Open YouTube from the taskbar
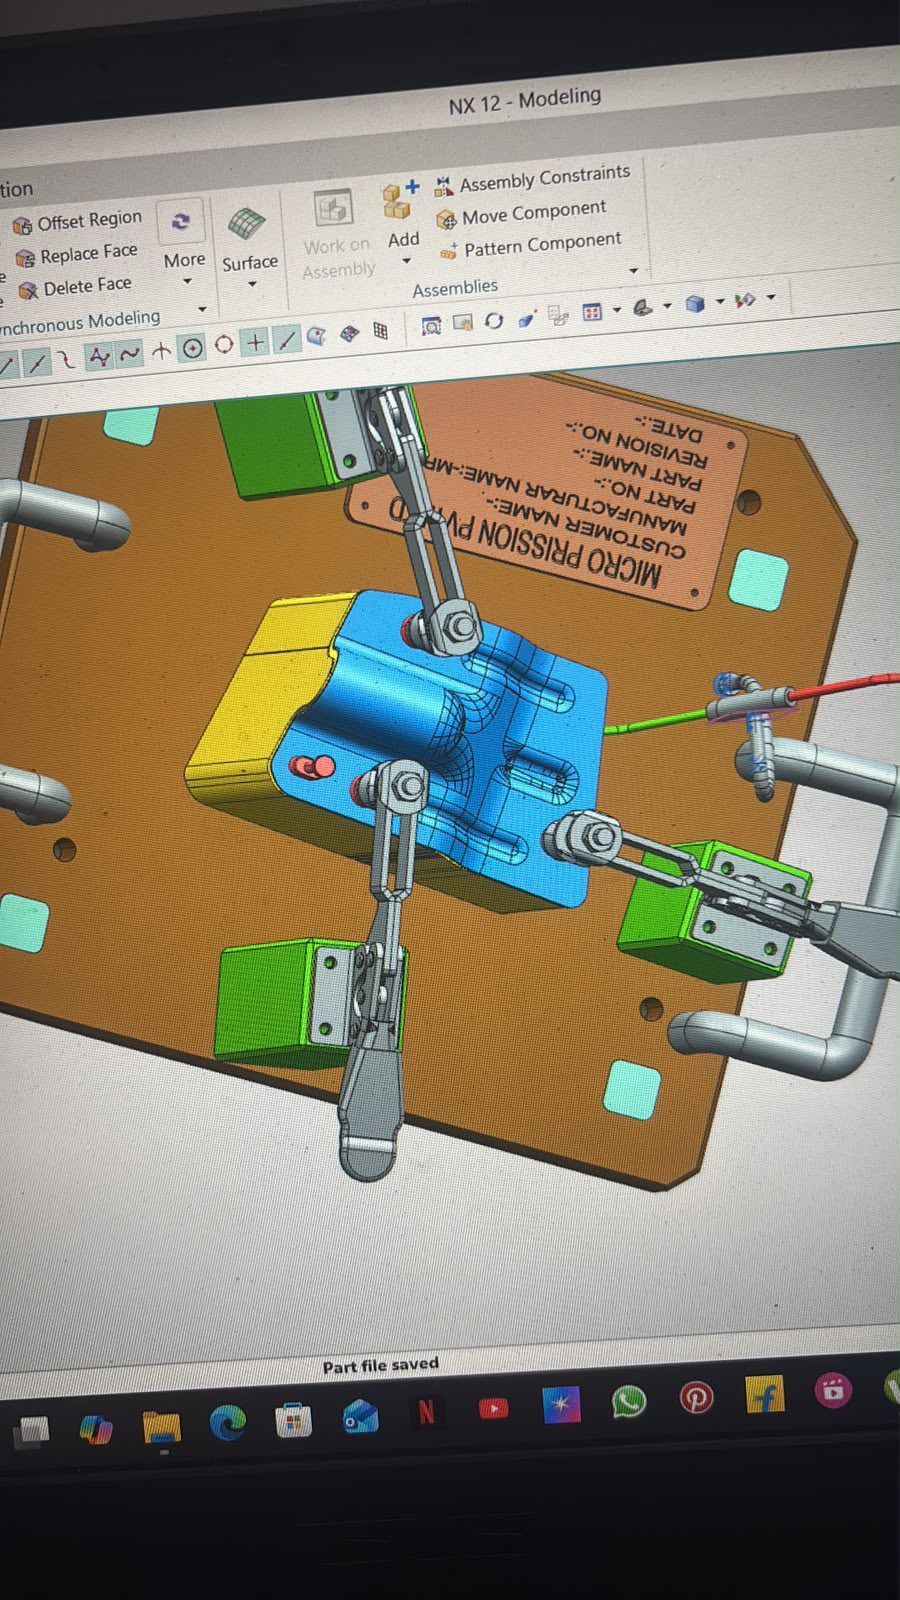Screen dimensions: 900x1600 pos(493,1409)
